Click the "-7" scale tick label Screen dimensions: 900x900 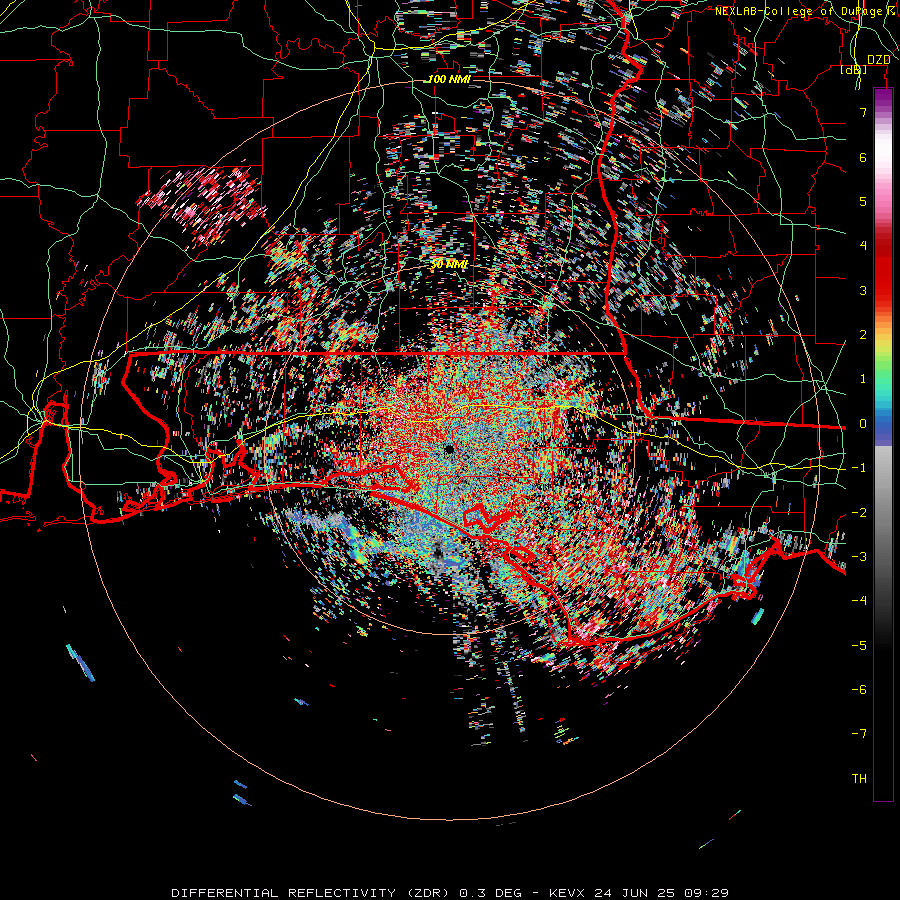pyautogui.click(x=859, y=734)
